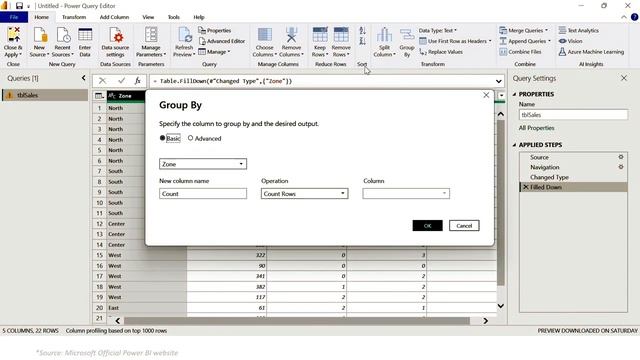
Task: Switch to the Help tab
Action: point(199,17)
